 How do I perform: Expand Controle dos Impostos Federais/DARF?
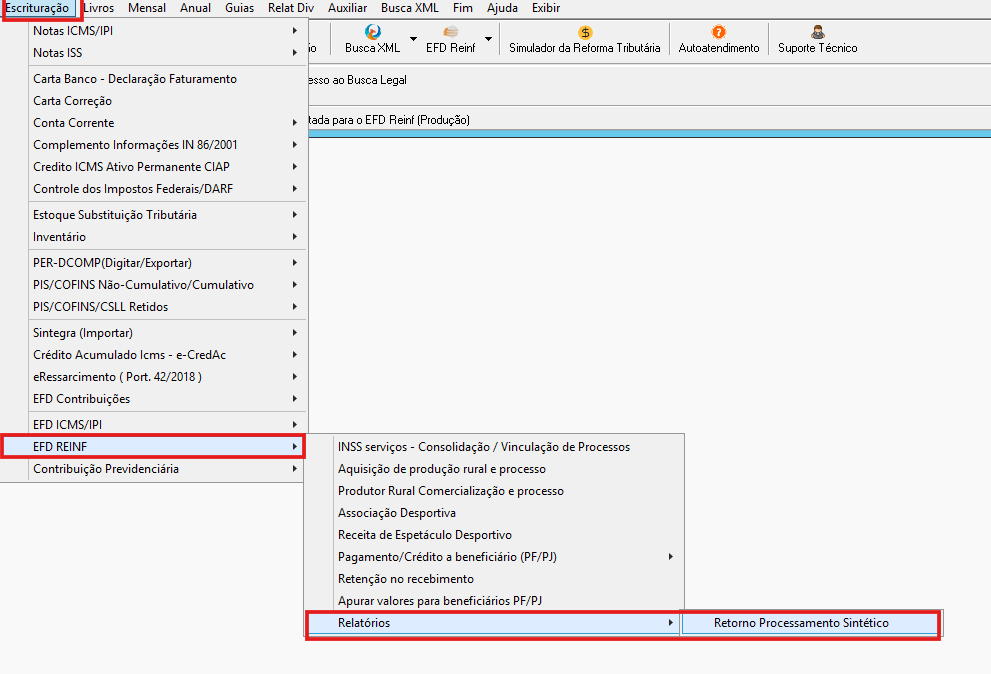pos(166,189)
